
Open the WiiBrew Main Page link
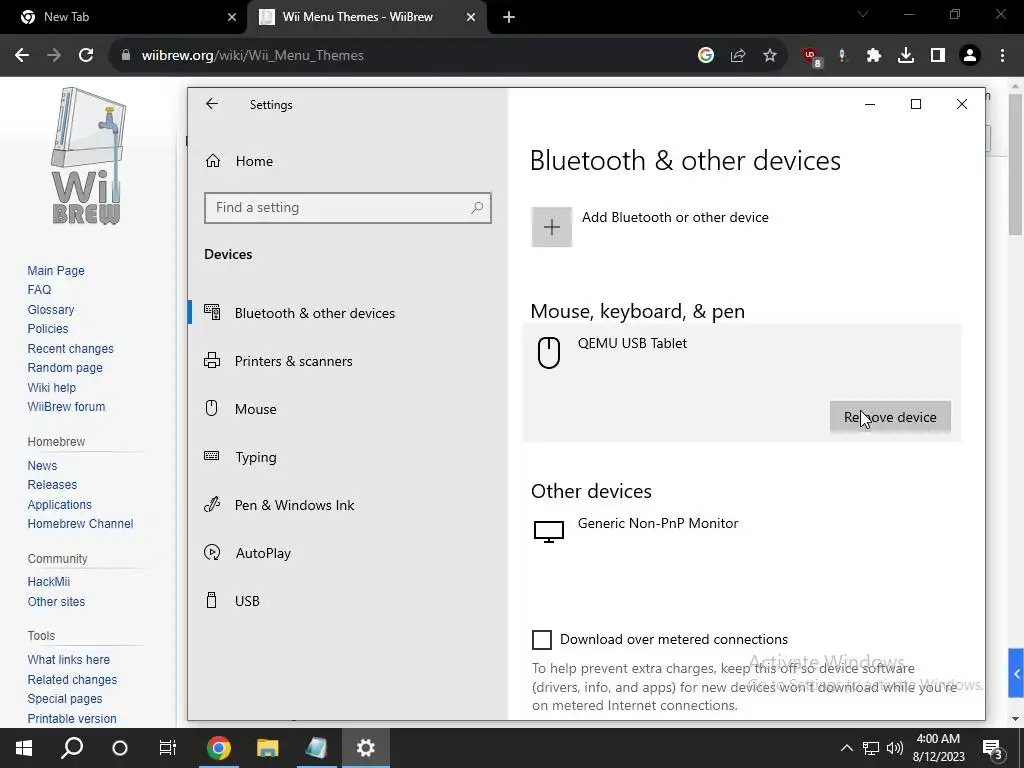pyautogui.click(x=56, y=270)
